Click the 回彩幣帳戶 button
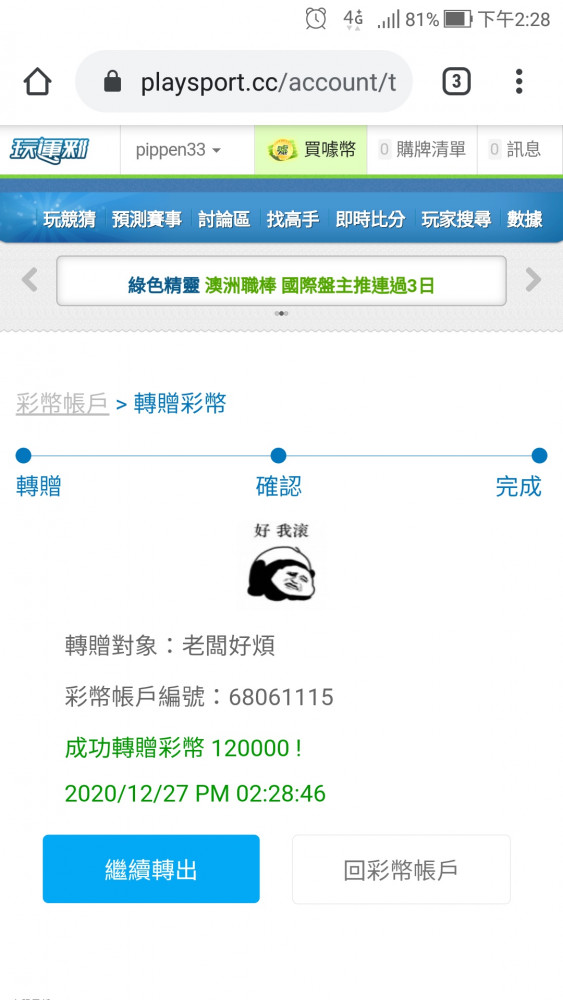The image size is (563, 1000). coord(401,869)
